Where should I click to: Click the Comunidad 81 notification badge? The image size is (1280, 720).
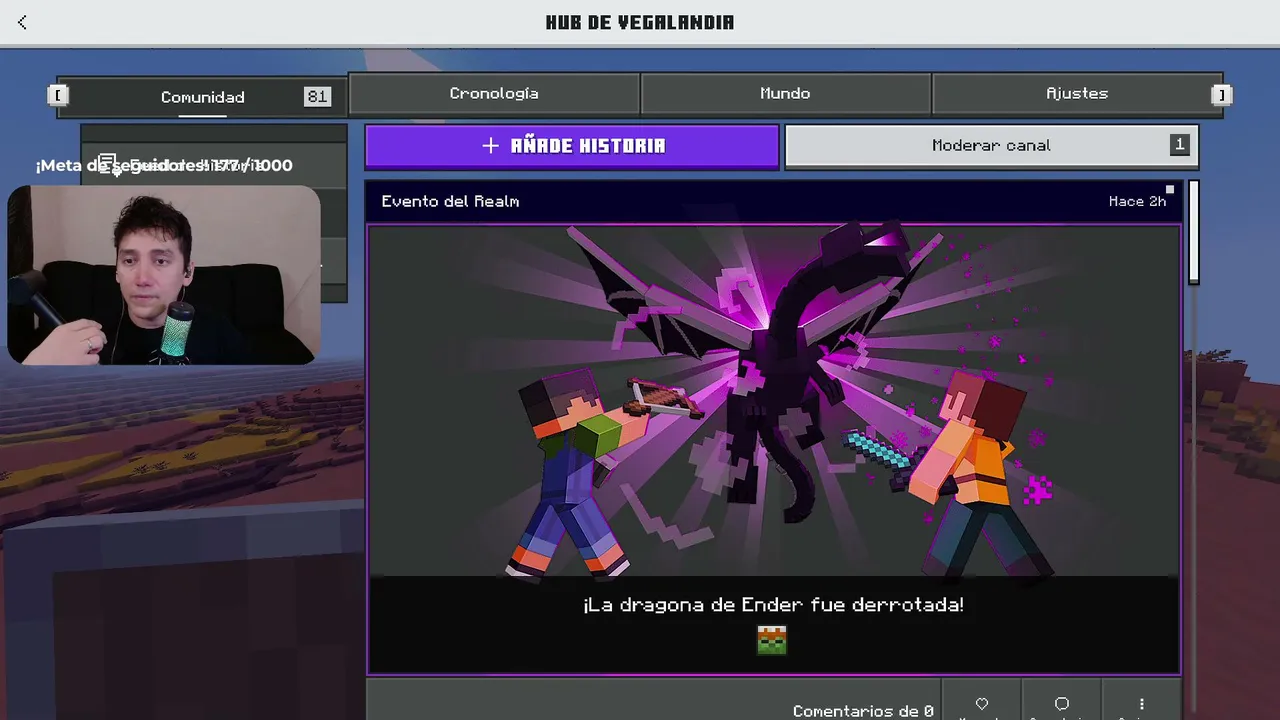(317, 96)
